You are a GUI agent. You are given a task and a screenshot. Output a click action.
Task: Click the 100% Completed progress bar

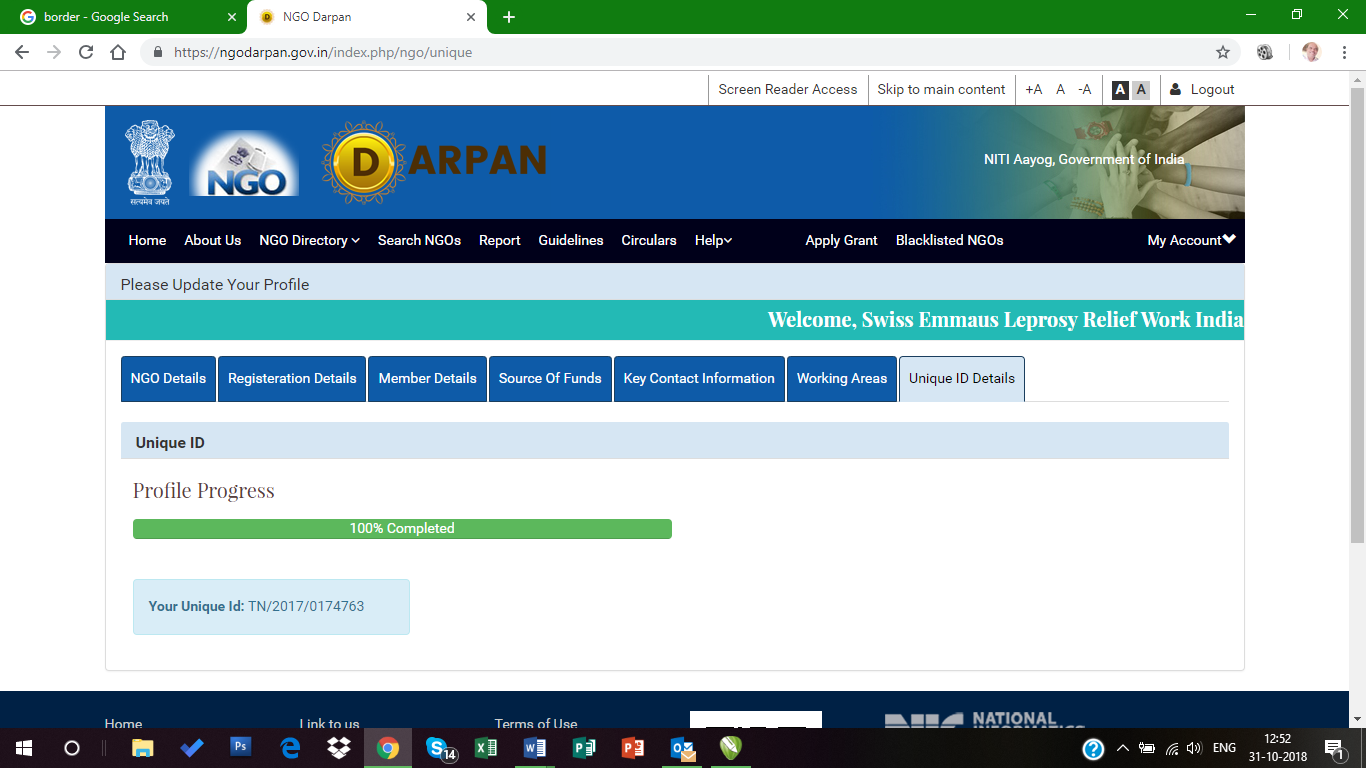coord(402,529)
